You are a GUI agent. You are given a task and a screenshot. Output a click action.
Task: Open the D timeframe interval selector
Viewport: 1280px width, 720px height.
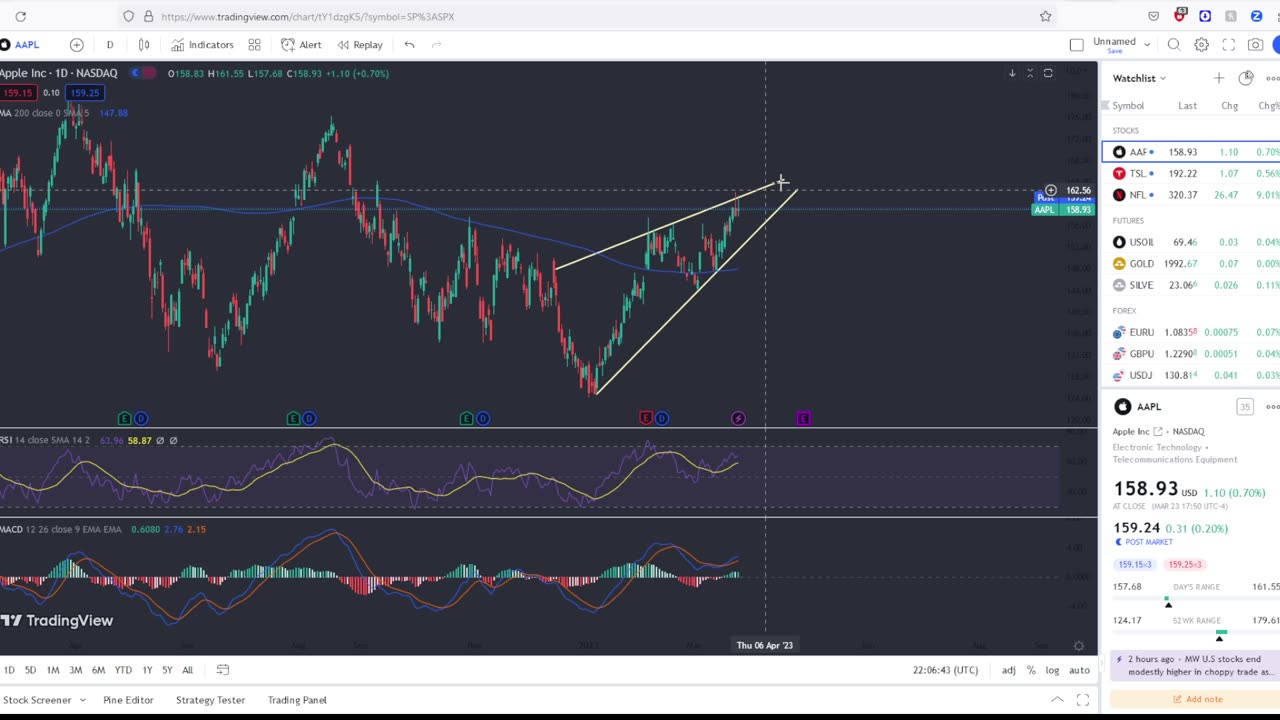110,44
